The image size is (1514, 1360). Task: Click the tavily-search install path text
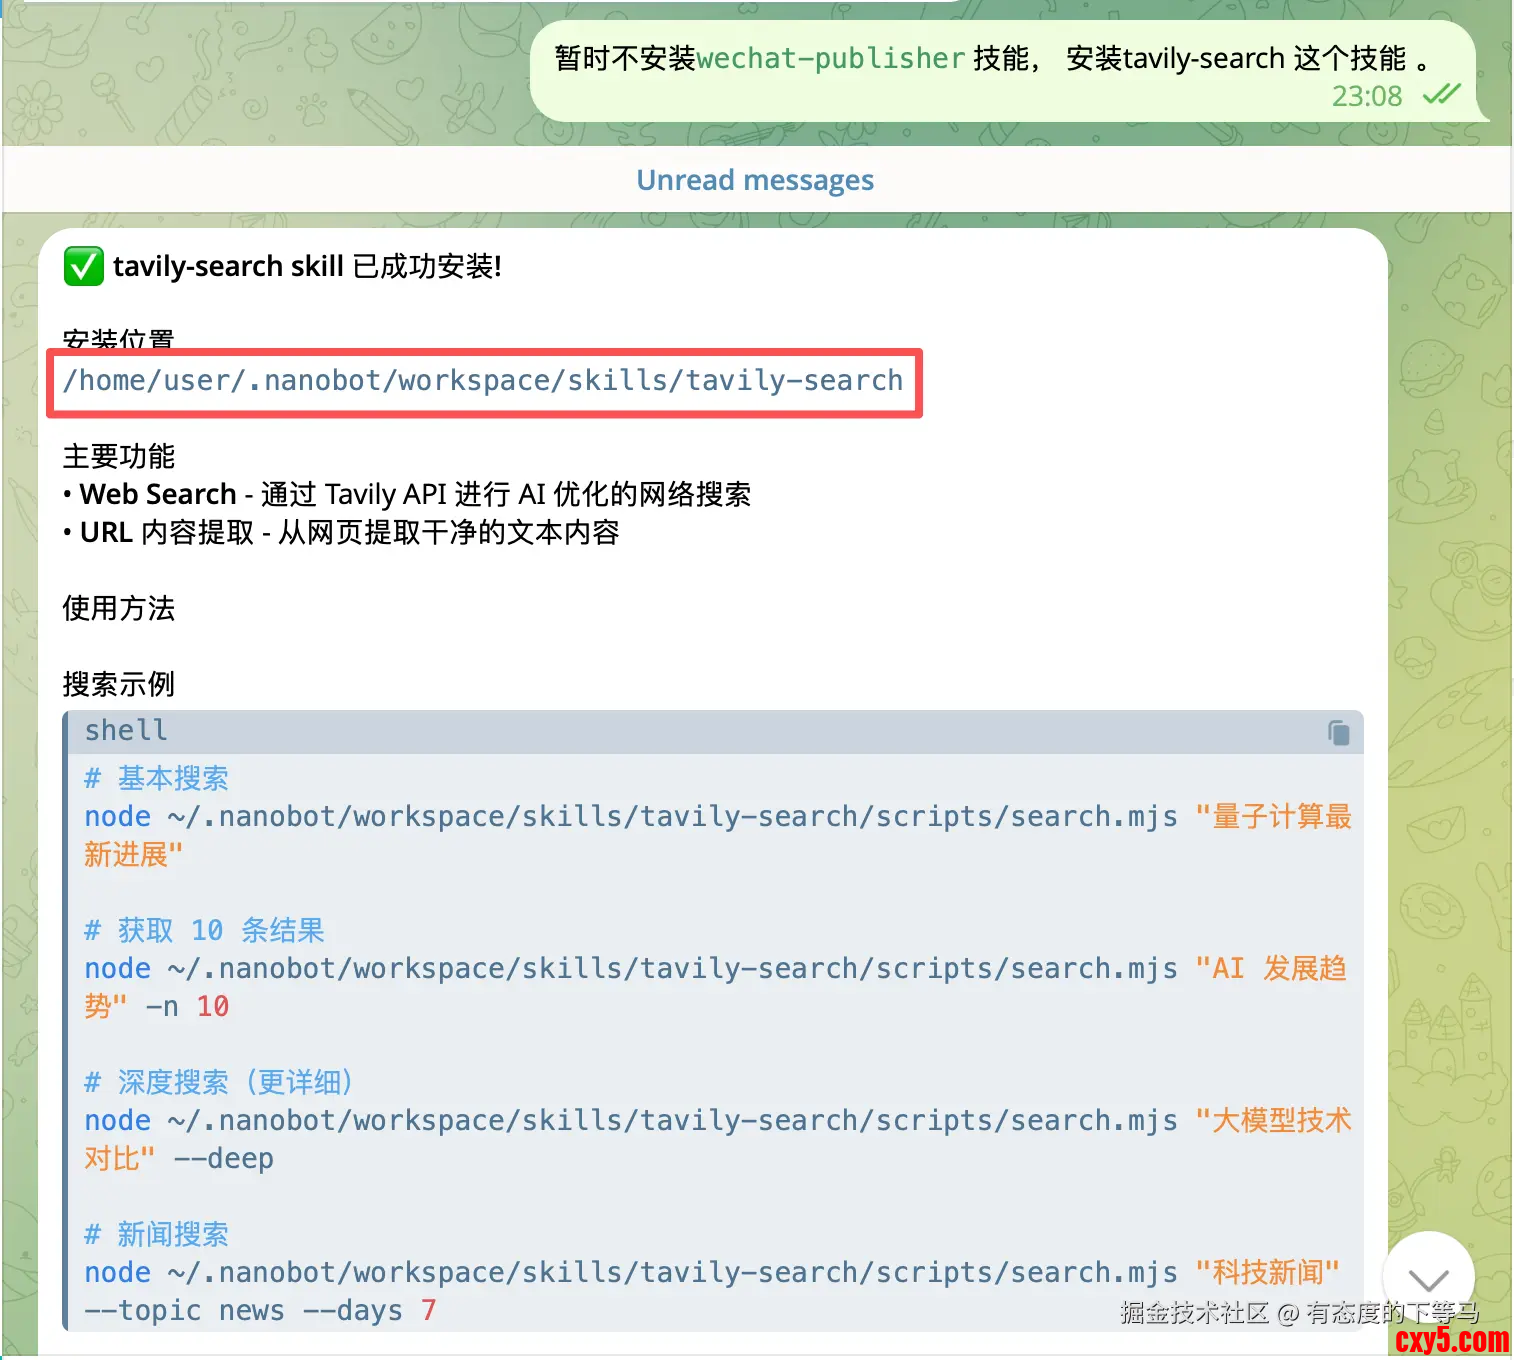(x=483, y=381)
